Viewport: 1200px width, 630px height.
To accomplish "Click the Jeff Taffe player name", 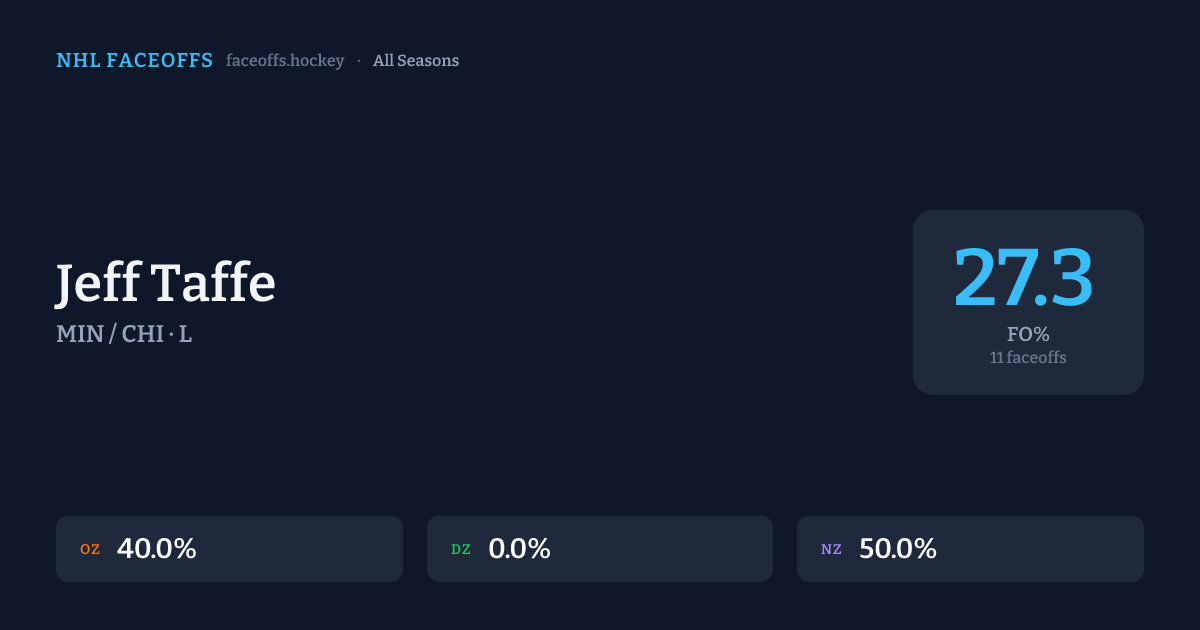I will (166, 283).
